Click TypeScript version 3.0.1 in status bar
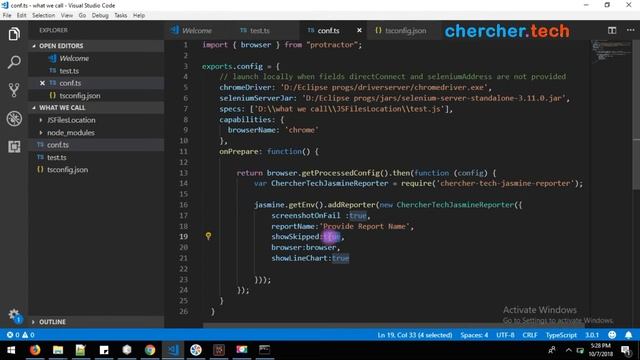 [x=592, y=335]
